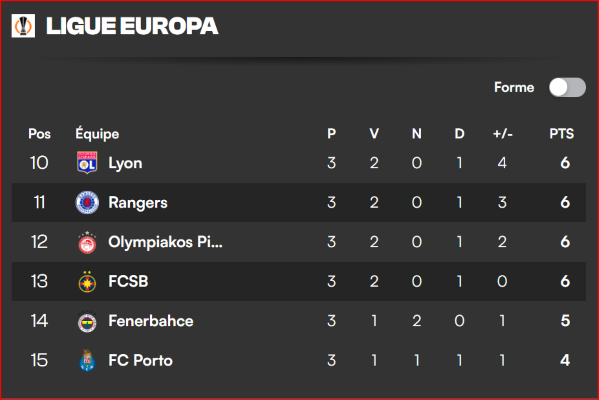Open the Rangers team link
The width and height of the screenshot is (599, 400).
138,203
